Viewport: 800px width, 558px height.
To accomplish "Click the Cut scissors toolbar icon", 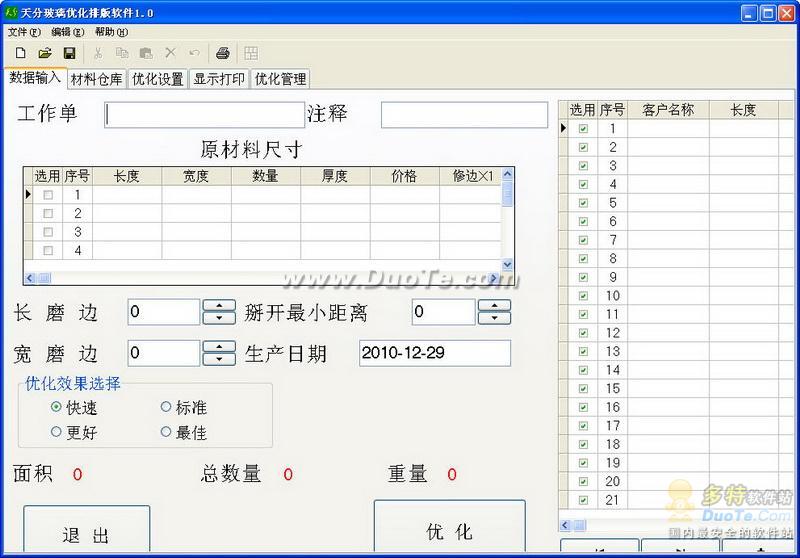I will (98, 53).
